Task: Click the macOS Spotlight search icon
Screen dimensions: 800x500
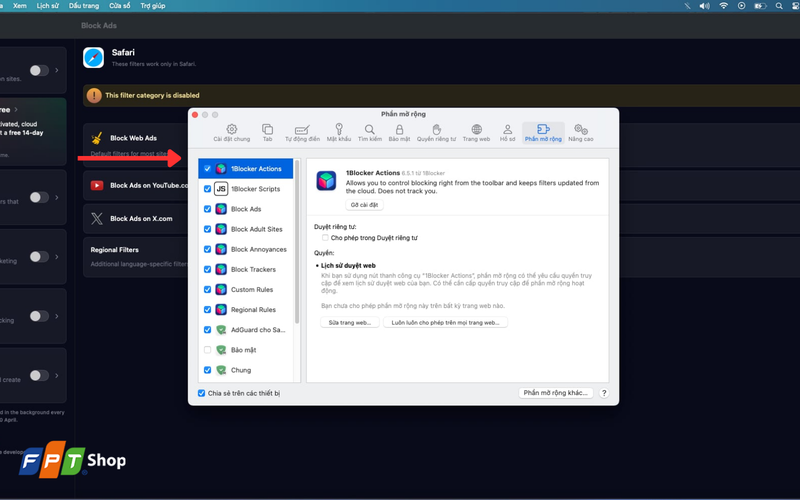Action: coord(779,6)
